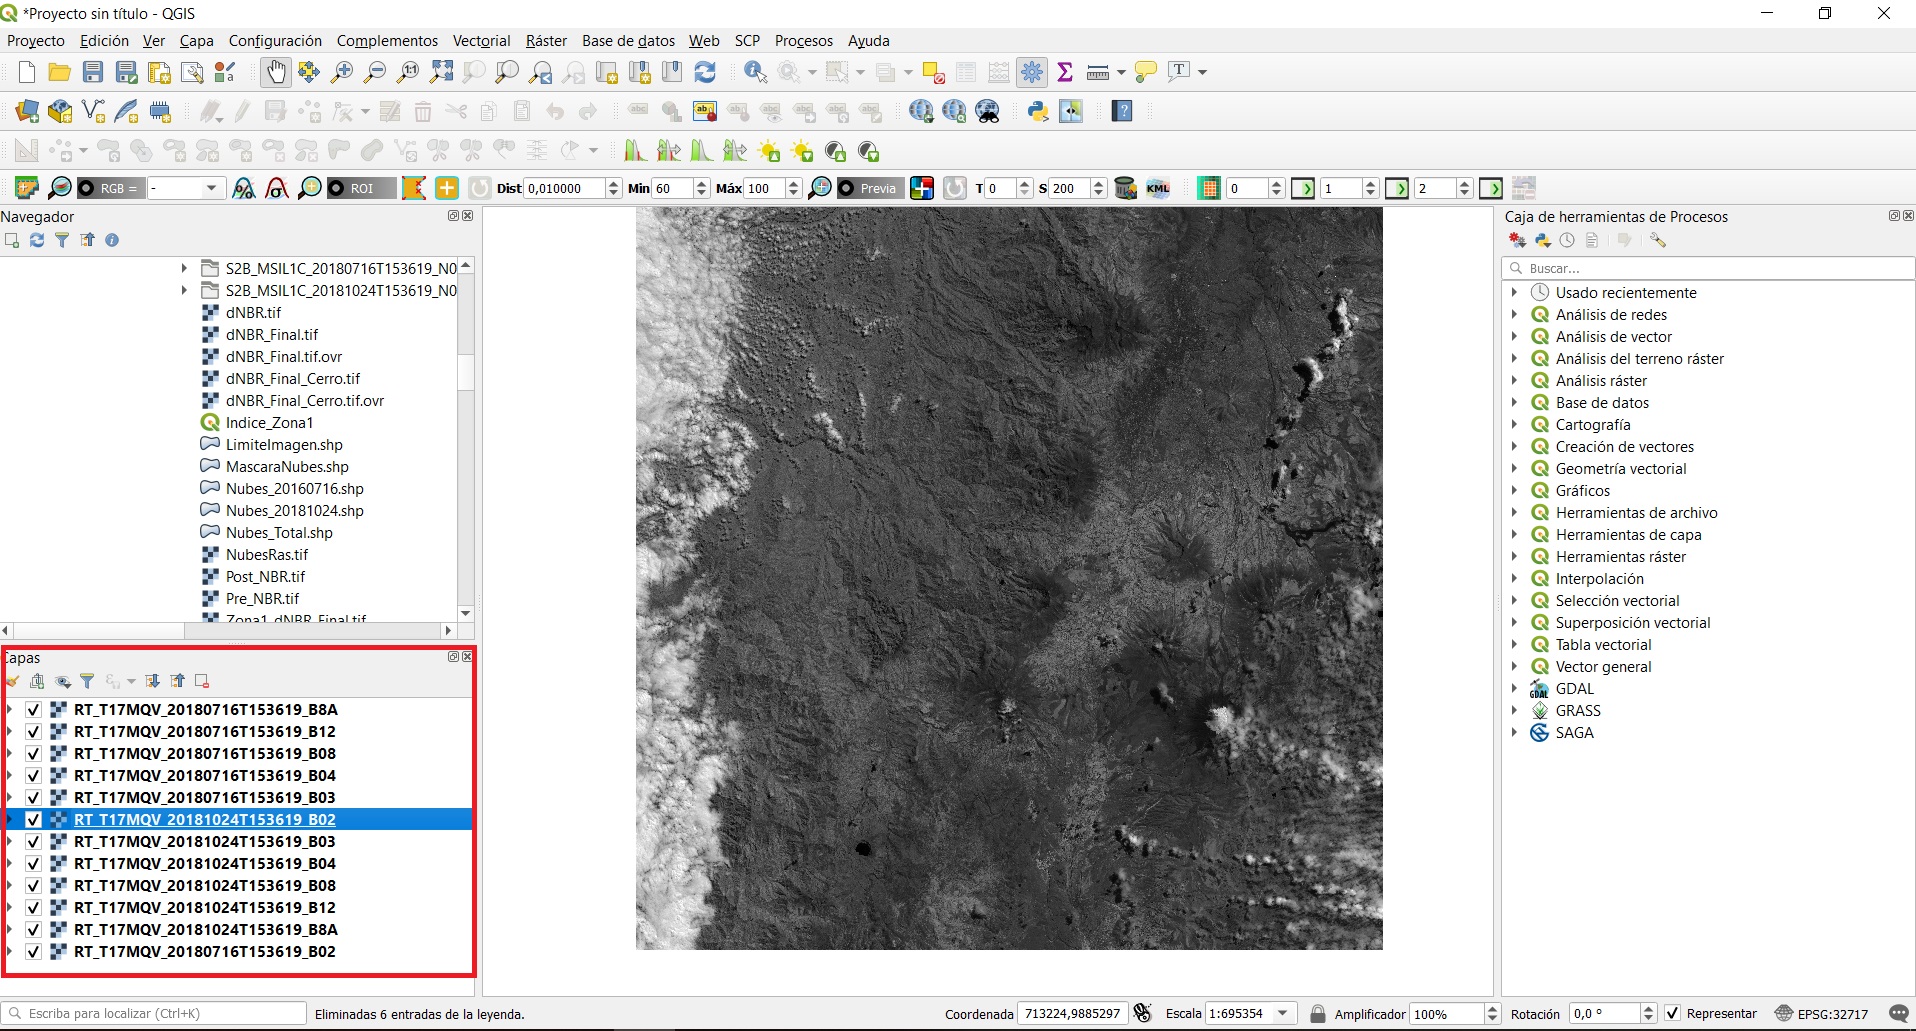The width and height of the screenshot is (1916, 1031).
Task: Open the processing Toolbox gear icon
Action: [1032, 72]
